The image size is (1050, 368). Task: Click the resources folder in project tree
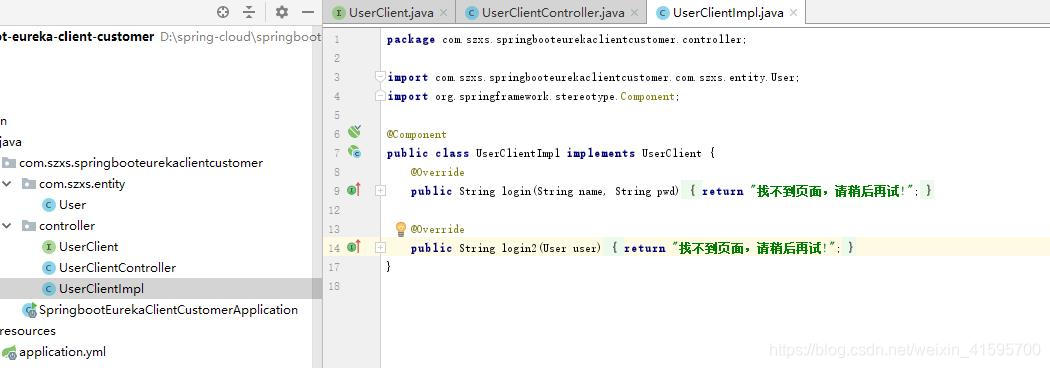[27, 331]
